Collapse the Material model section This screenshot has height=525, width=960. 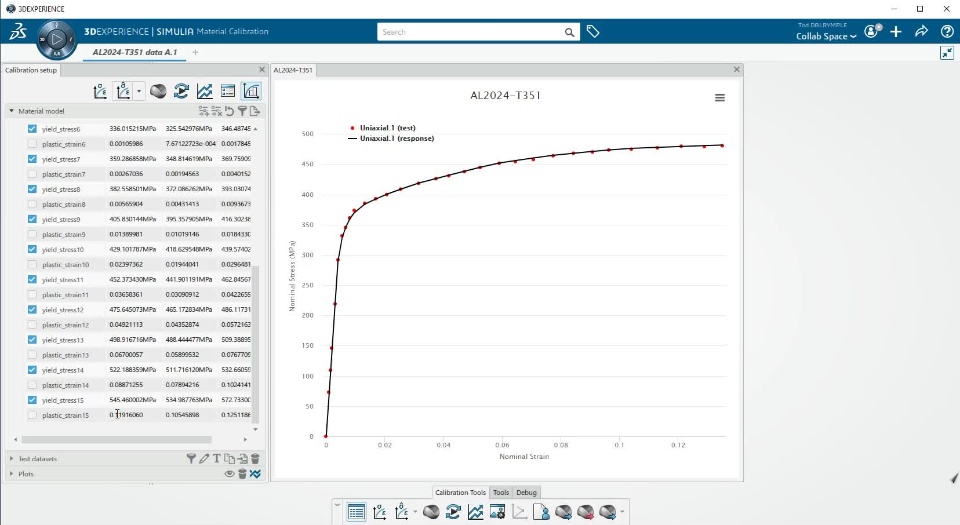point(11,111)
